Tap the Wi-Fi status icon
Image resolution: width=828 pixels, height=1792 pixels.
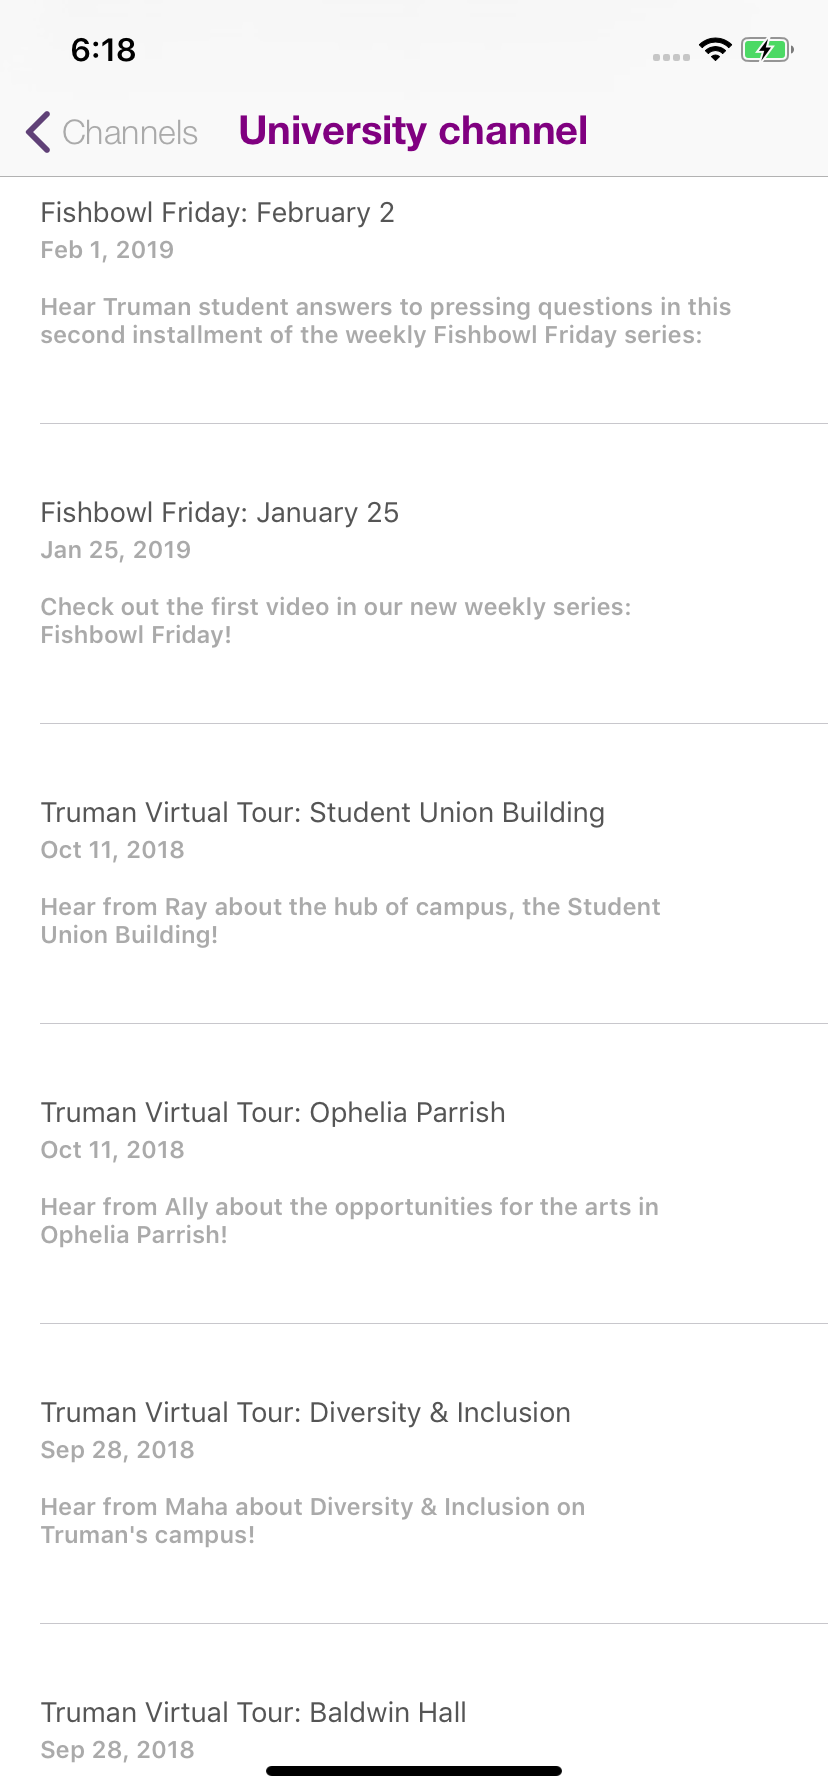(x=715, y=49)
